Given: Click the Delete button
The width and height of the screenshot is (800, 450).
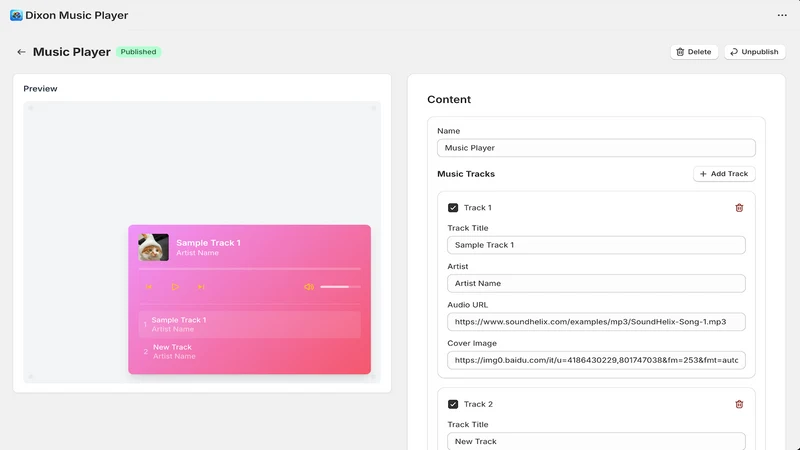Looking at the screenshot, I should (694, 52).
